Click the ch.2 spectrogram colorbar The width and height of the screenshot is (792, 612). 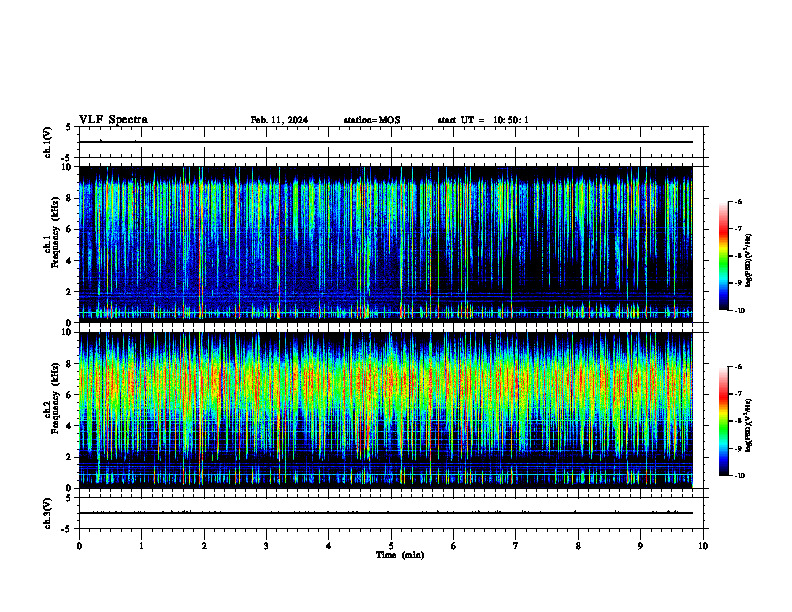pos(724,421)
